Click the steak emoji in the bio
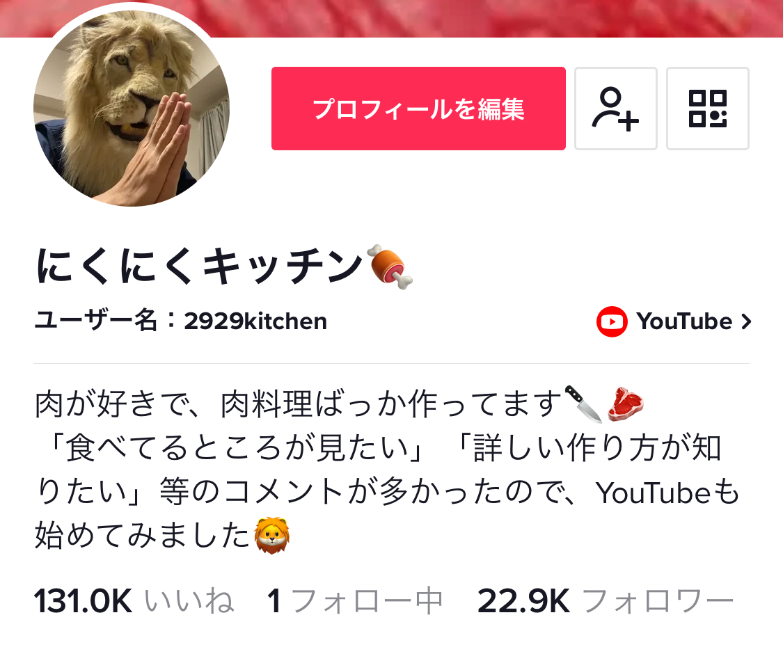Image resolution: width=783 pixels, height=670 pixels. pos(625,404)
